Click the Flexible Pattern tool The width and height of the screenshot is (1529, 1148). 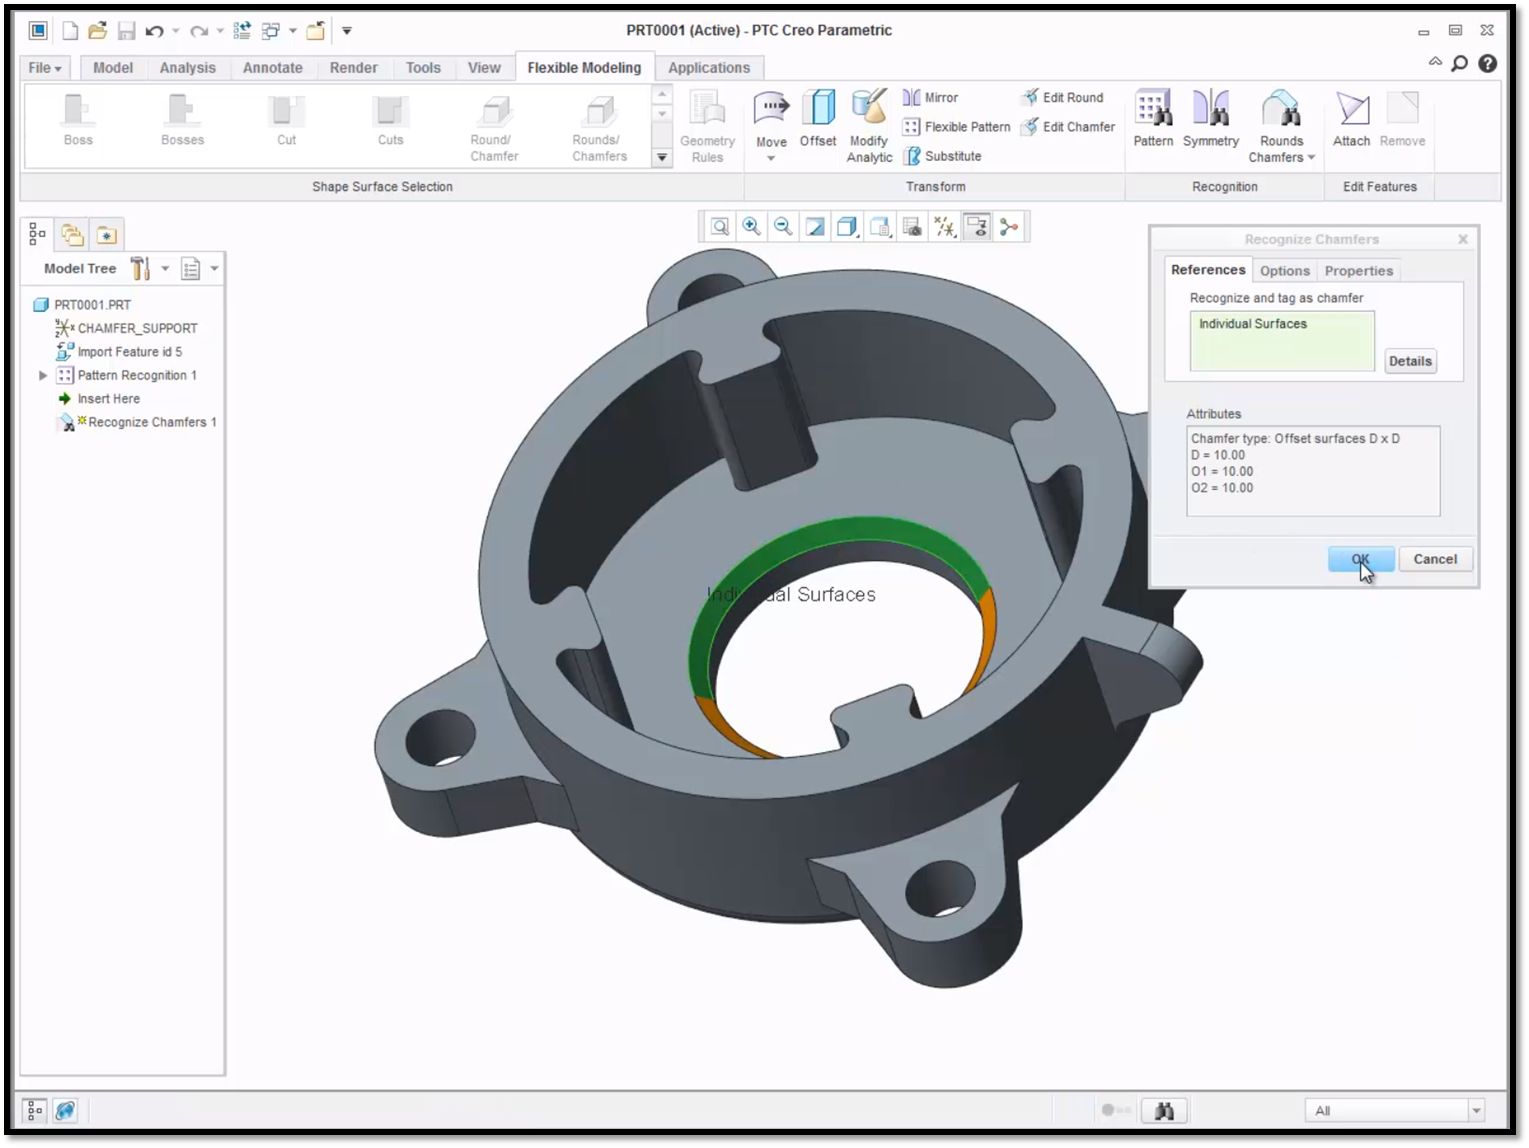(957, 127)
